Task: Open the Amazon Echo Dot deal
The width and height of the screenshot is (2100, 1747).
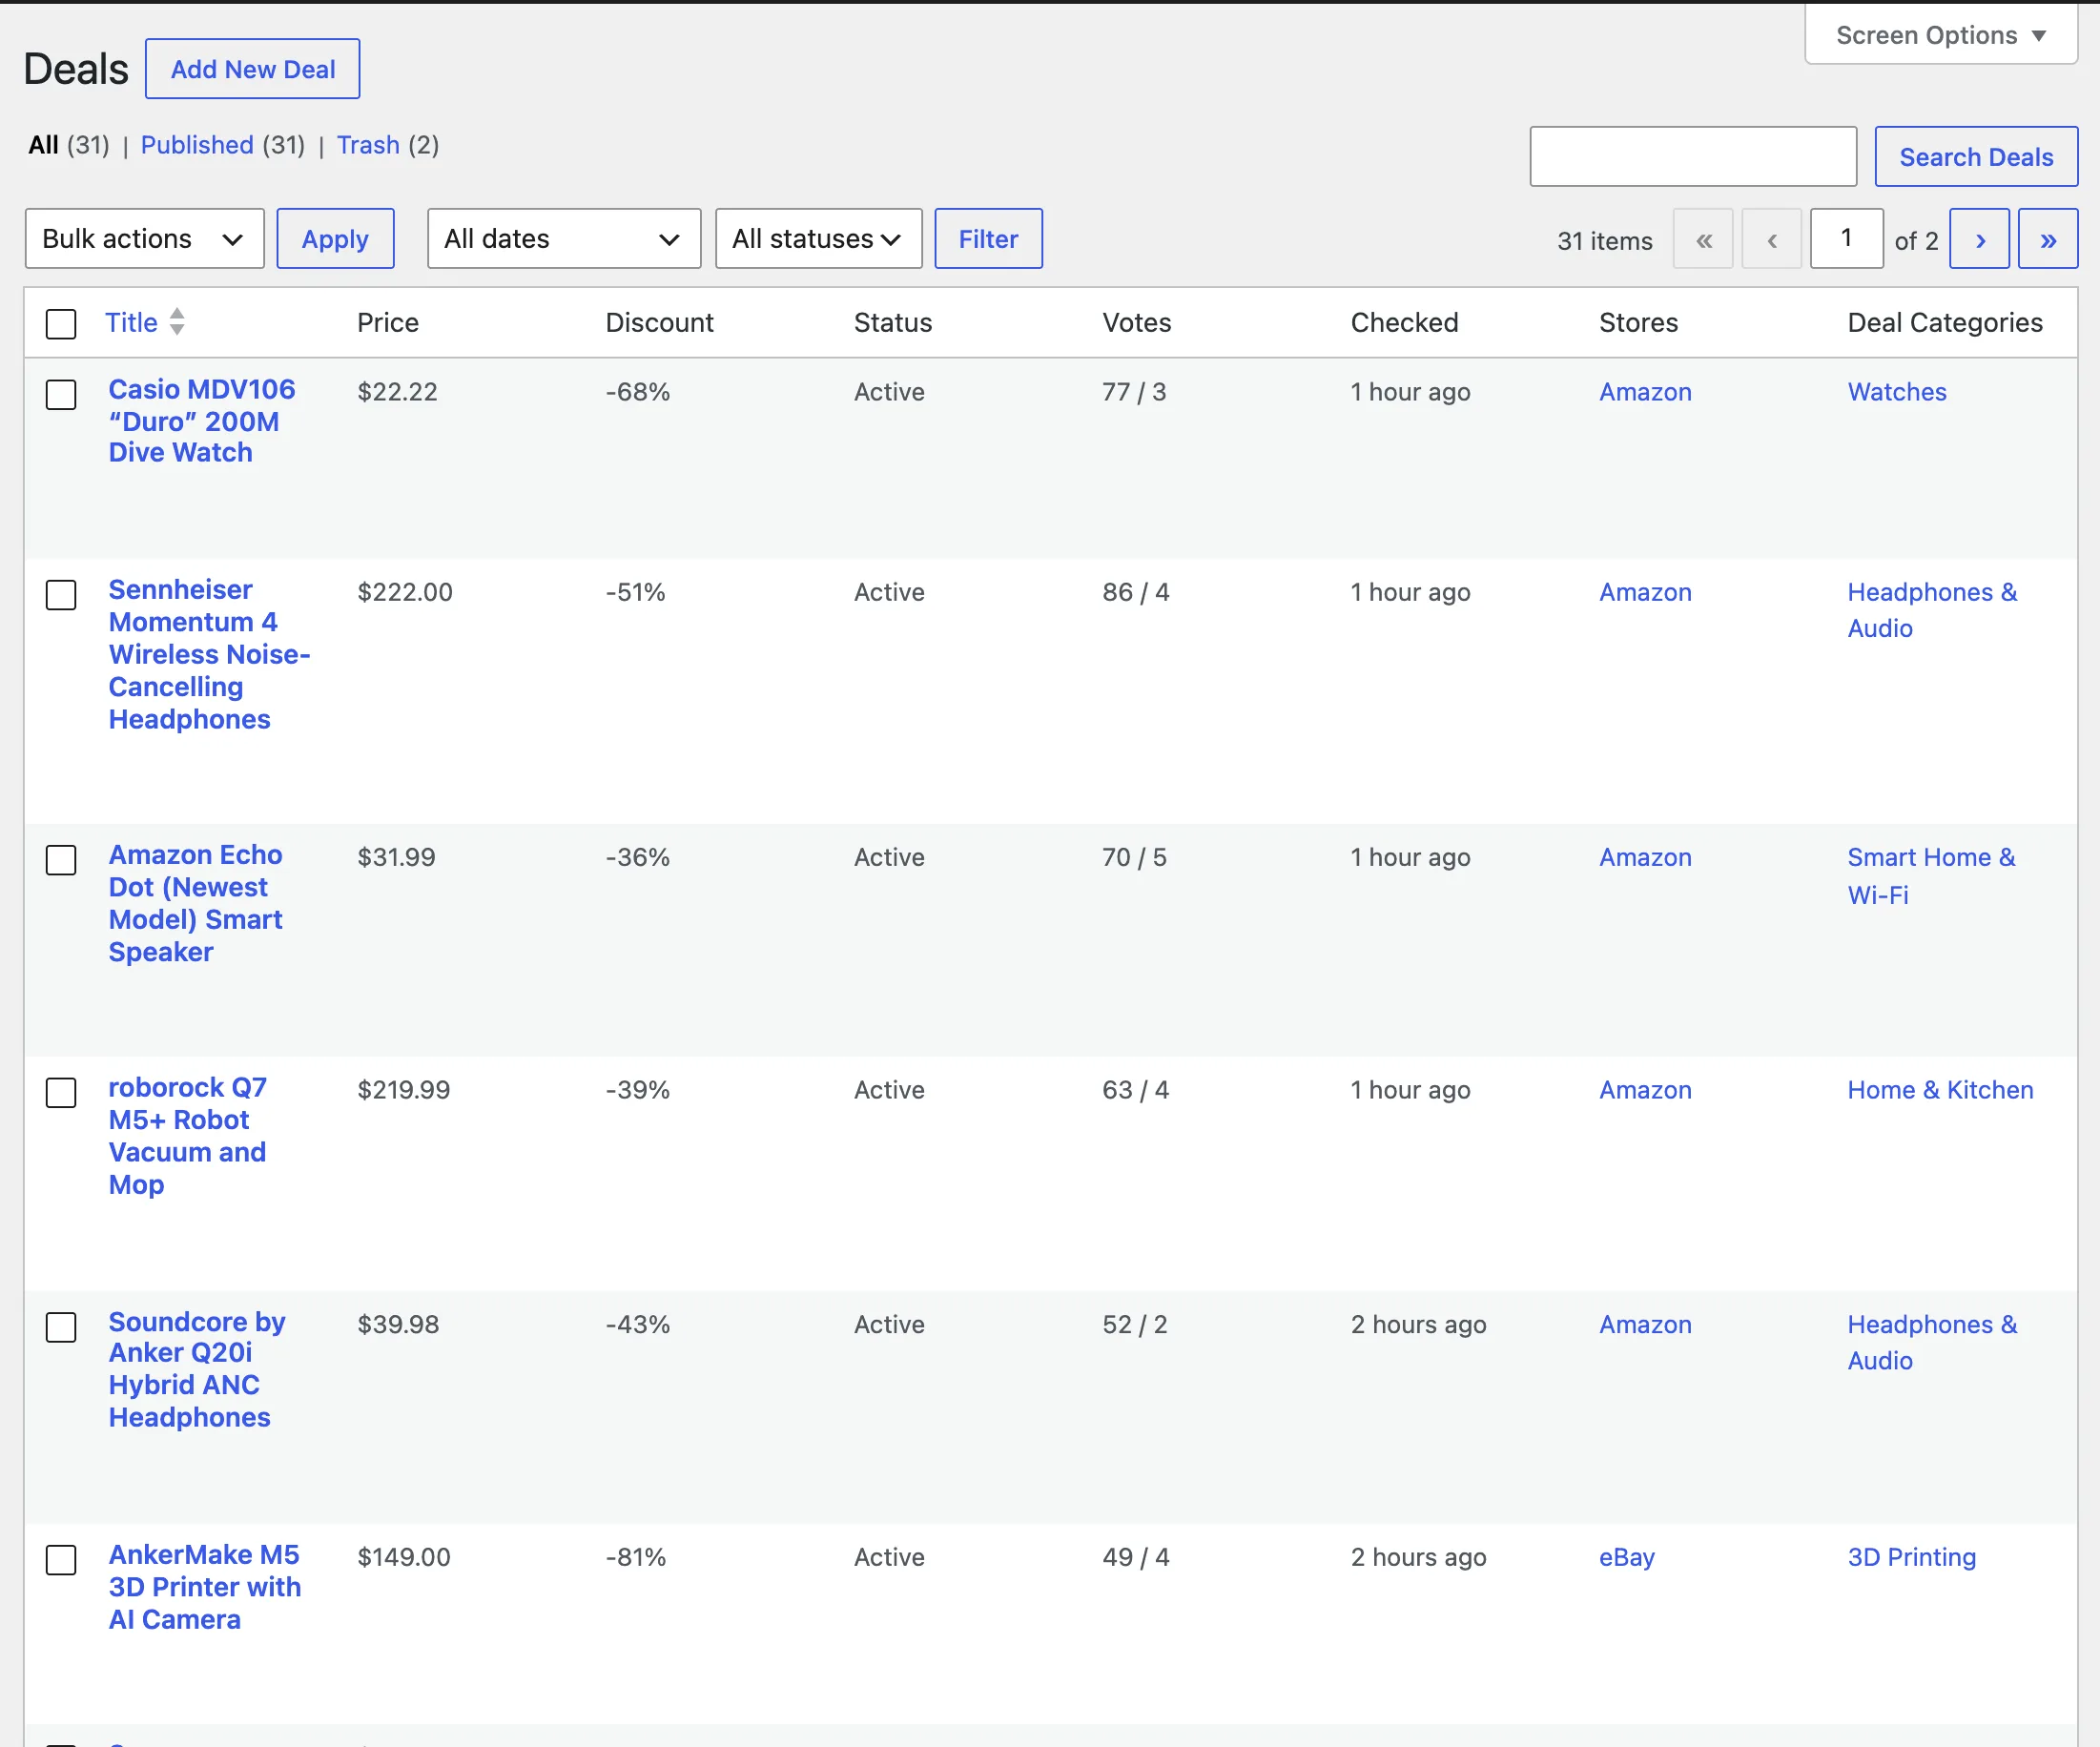Action: pos(196,904)
